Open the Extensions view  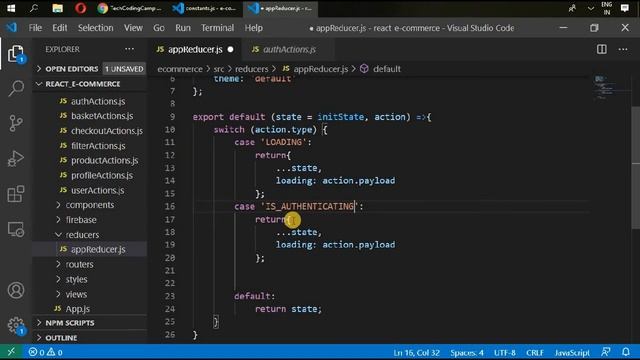[16, 194]
